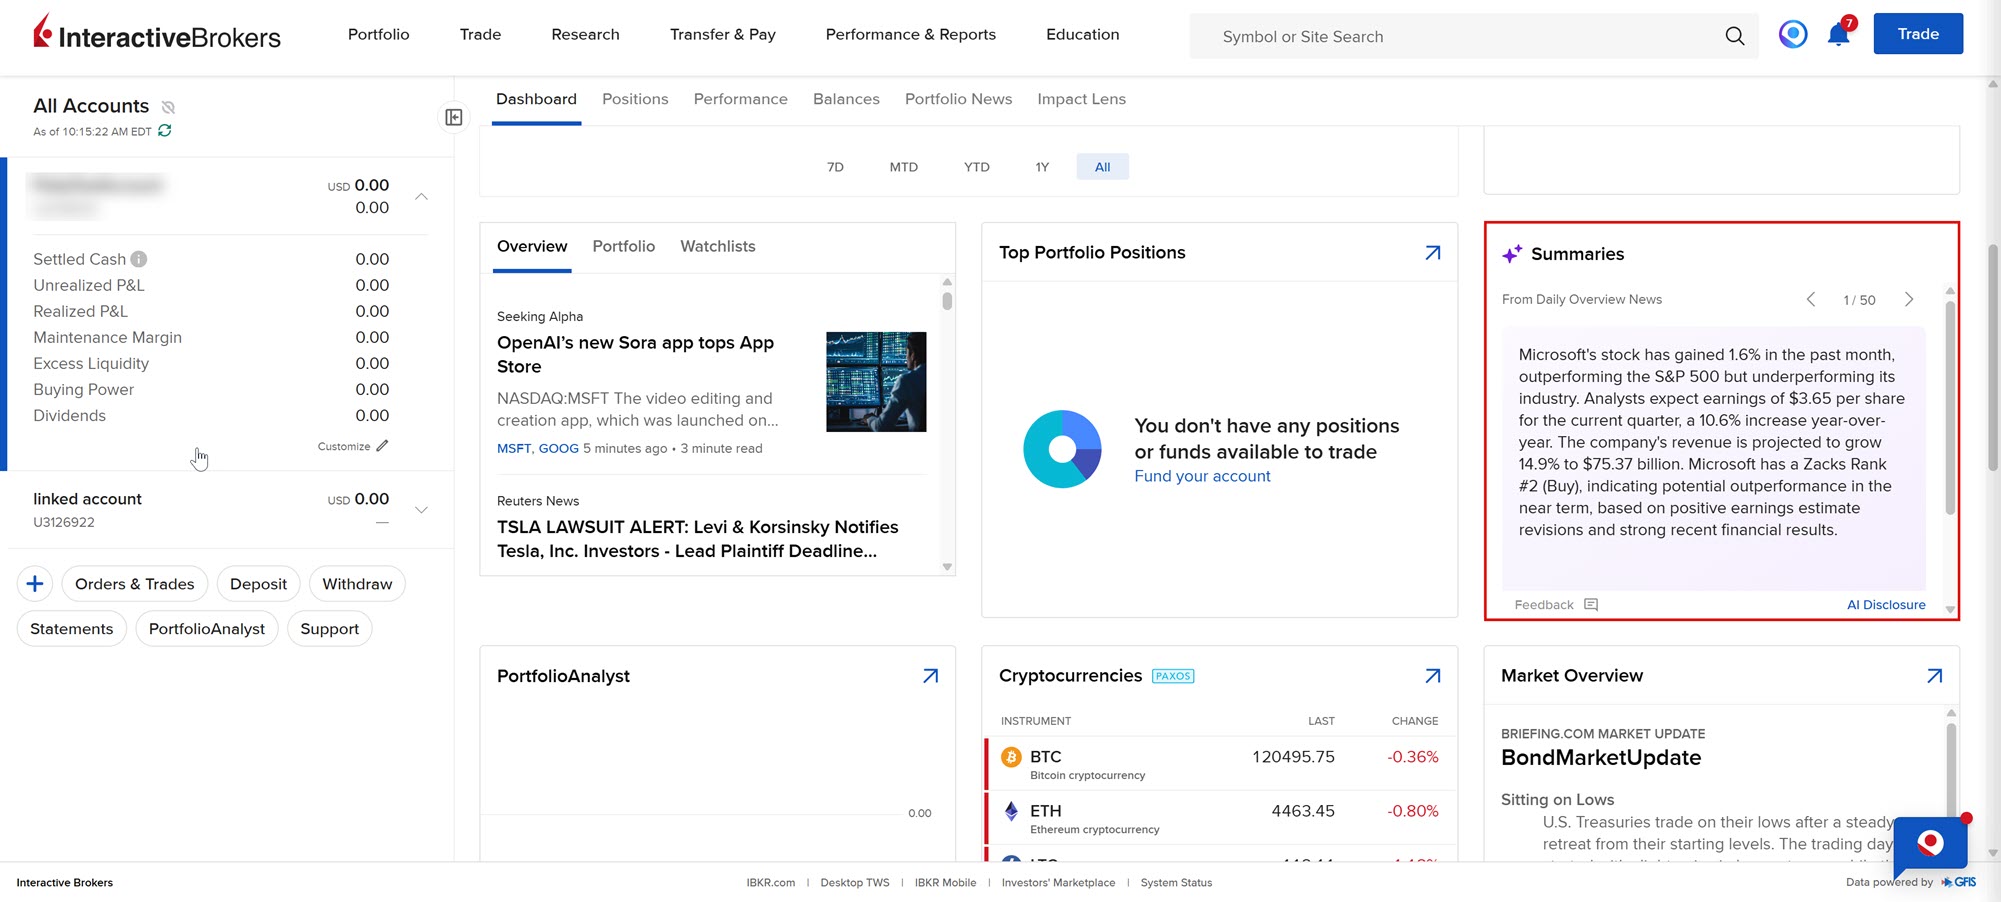Select the 7D time range
The image size is (2001, 902).
click(x=835, y=167)
